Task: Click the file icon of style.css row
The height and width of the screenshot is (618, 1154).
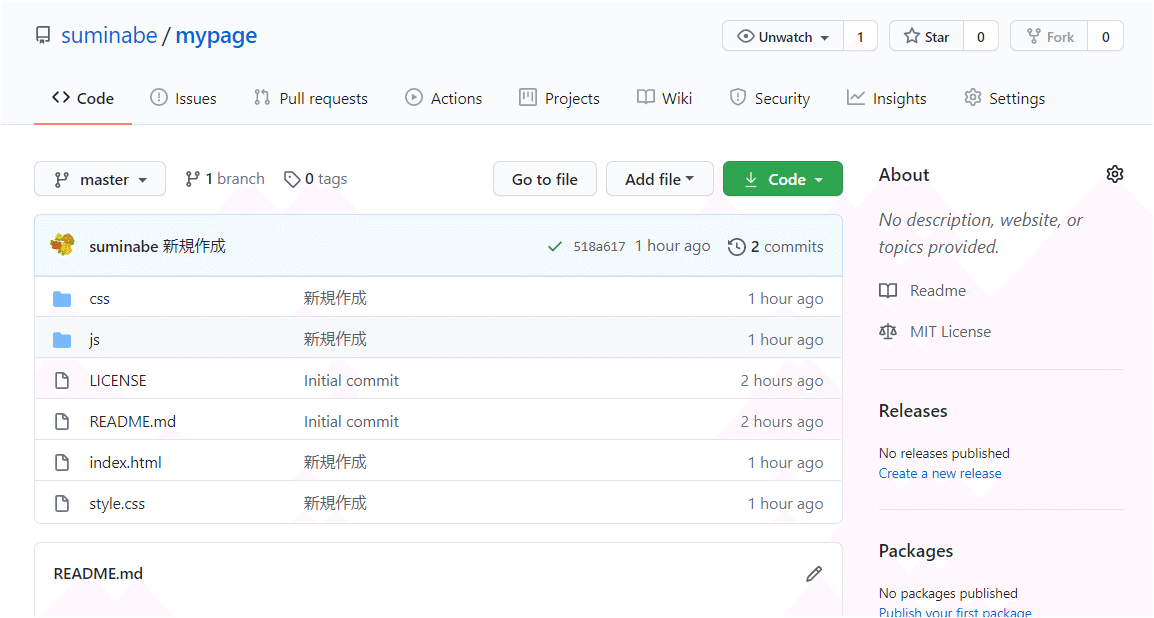Action: 63,504
